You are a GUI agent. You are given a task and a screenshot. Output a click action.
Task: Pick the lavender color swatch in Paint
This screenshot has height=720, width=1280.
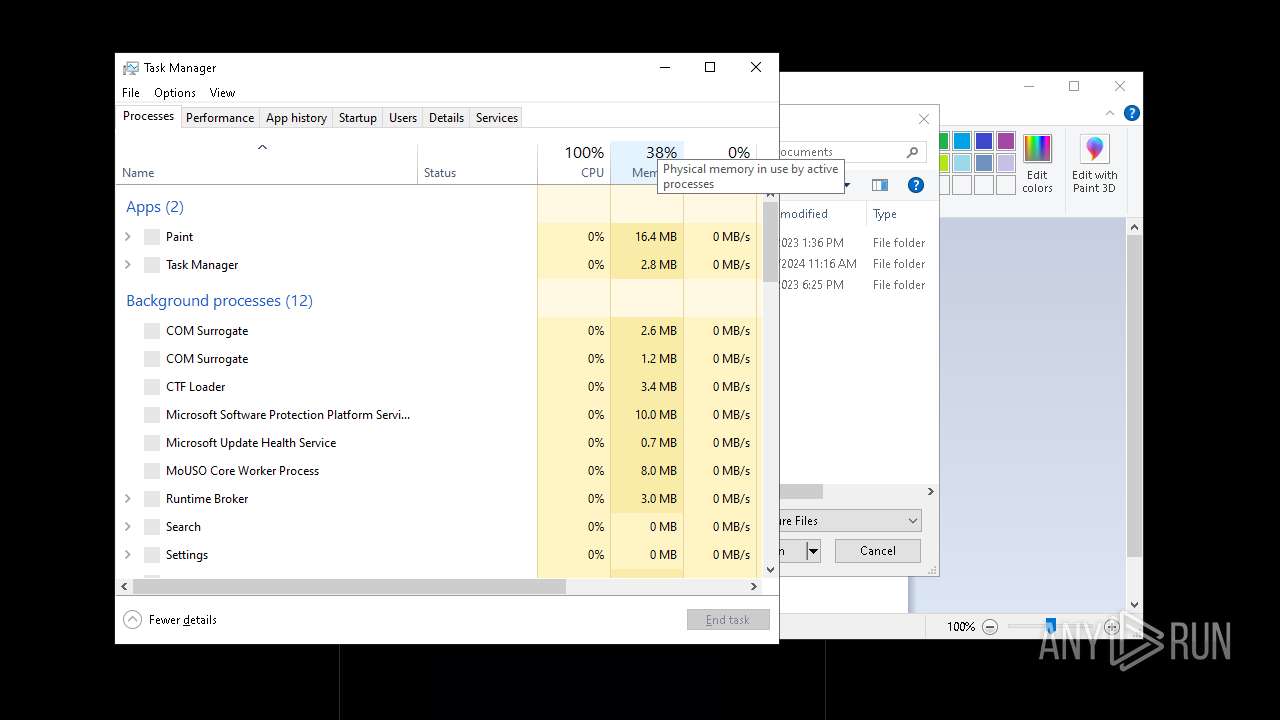click(1006, 163)
